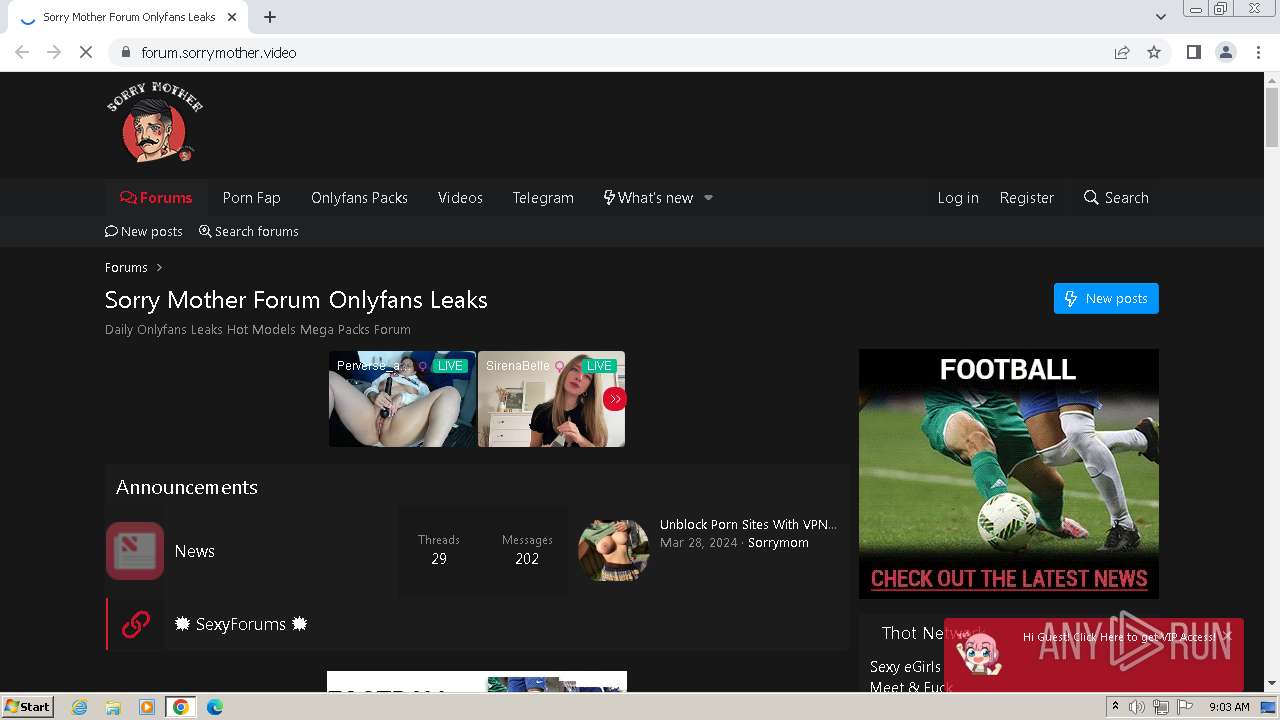The width and height of the screenshot is (1280, 720).
Task: Open the Sorry Mother logo homepage
Action: pos(155,123)
